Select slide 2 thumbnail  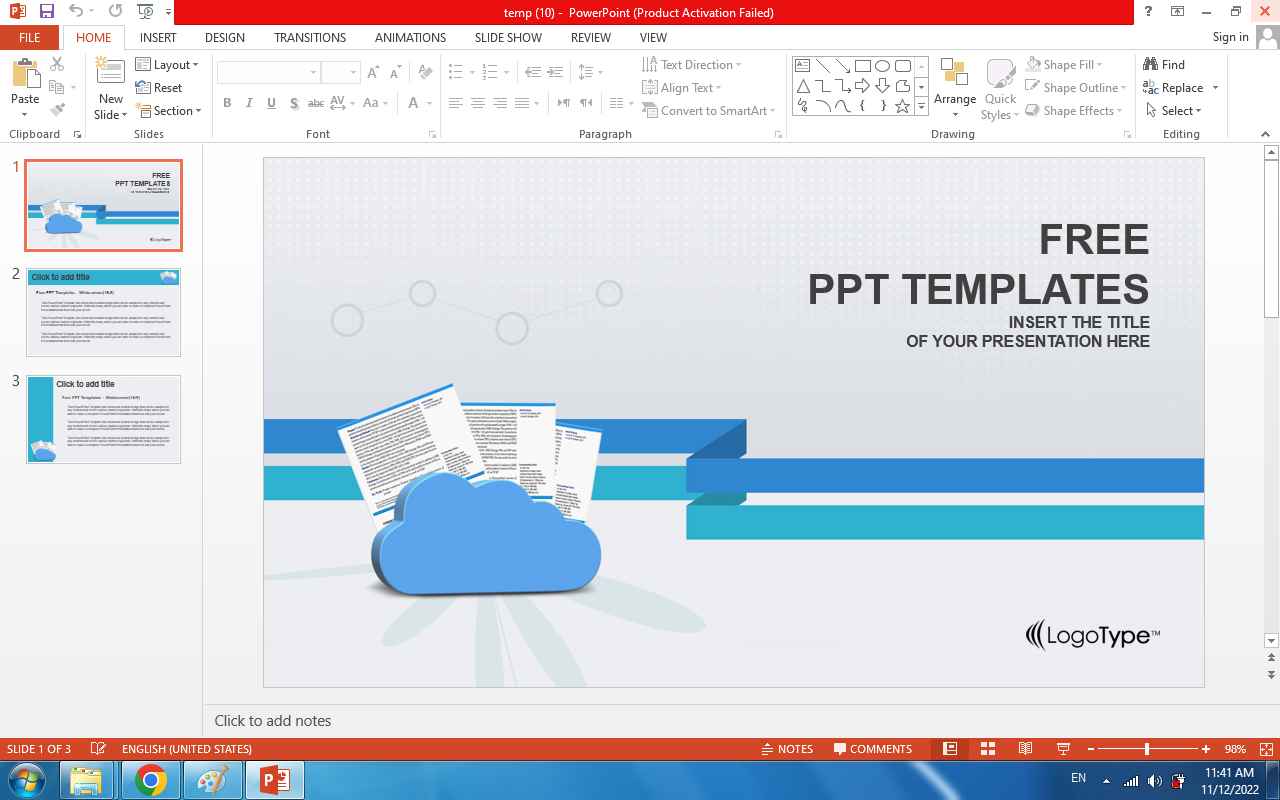[103, 311]
